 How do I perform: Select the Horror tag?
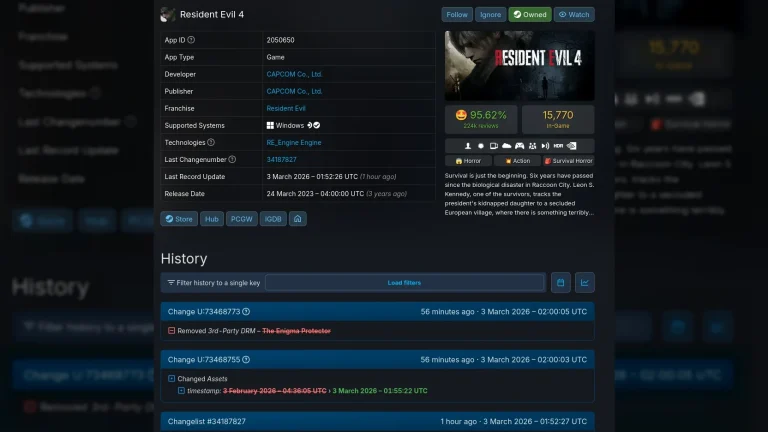[468, 161]
